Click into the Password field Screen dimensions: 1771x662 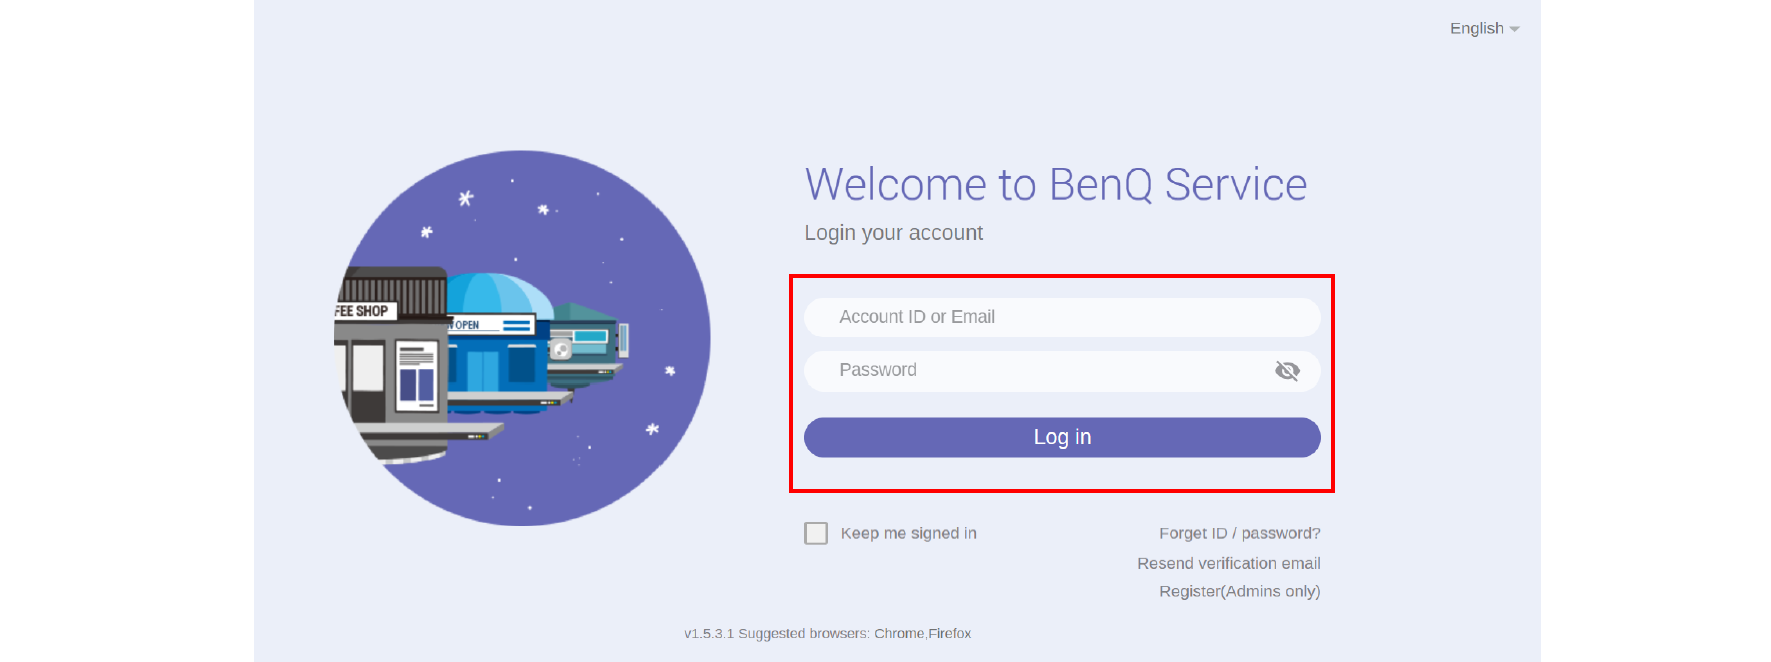pyautogui.click(x=1040, y=371)
